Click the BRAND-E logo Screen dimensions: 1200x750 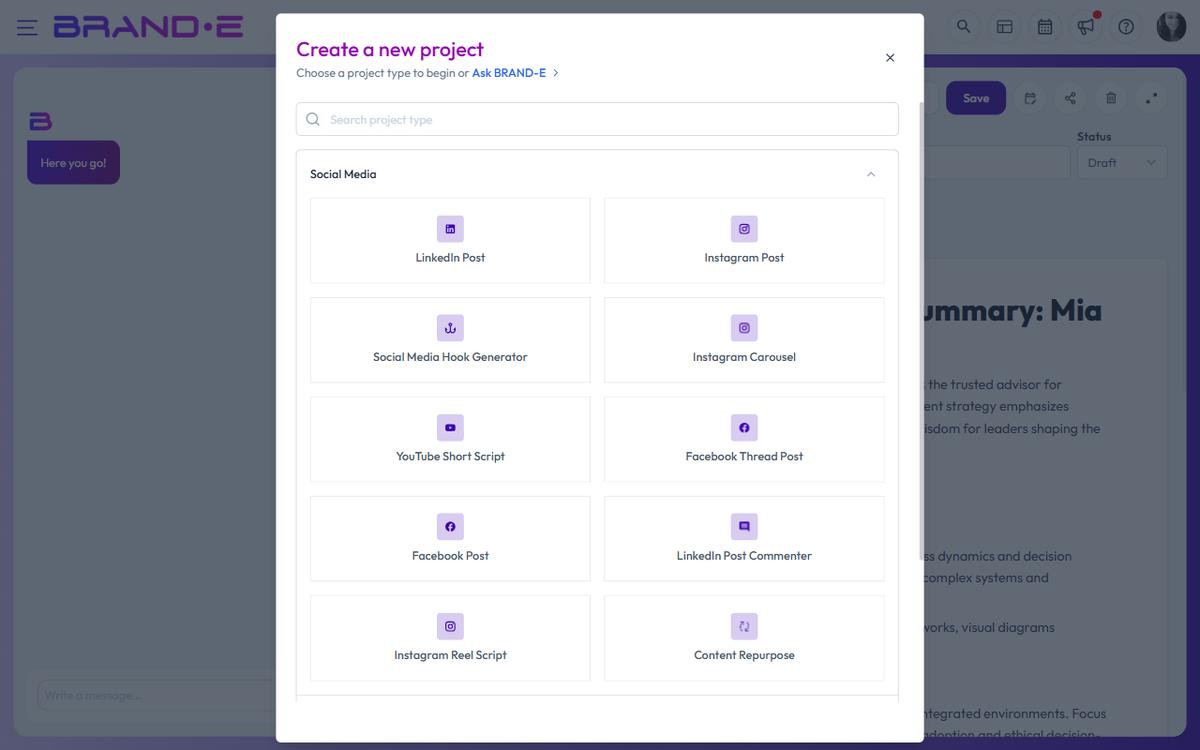[149, 27]
